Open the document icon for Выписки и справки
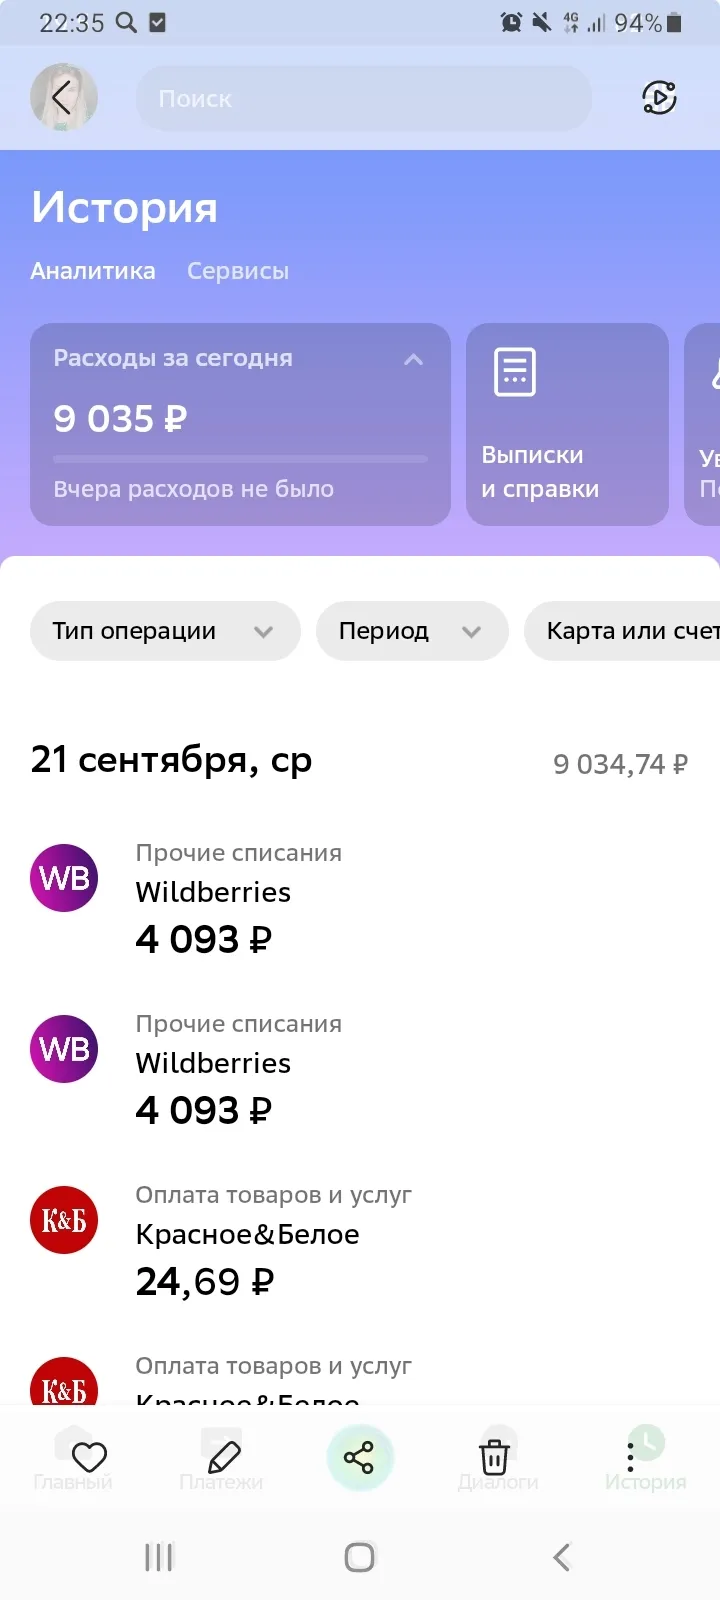Image resolution: width=720 pixels, height=1600 pixels. point(515,372)
